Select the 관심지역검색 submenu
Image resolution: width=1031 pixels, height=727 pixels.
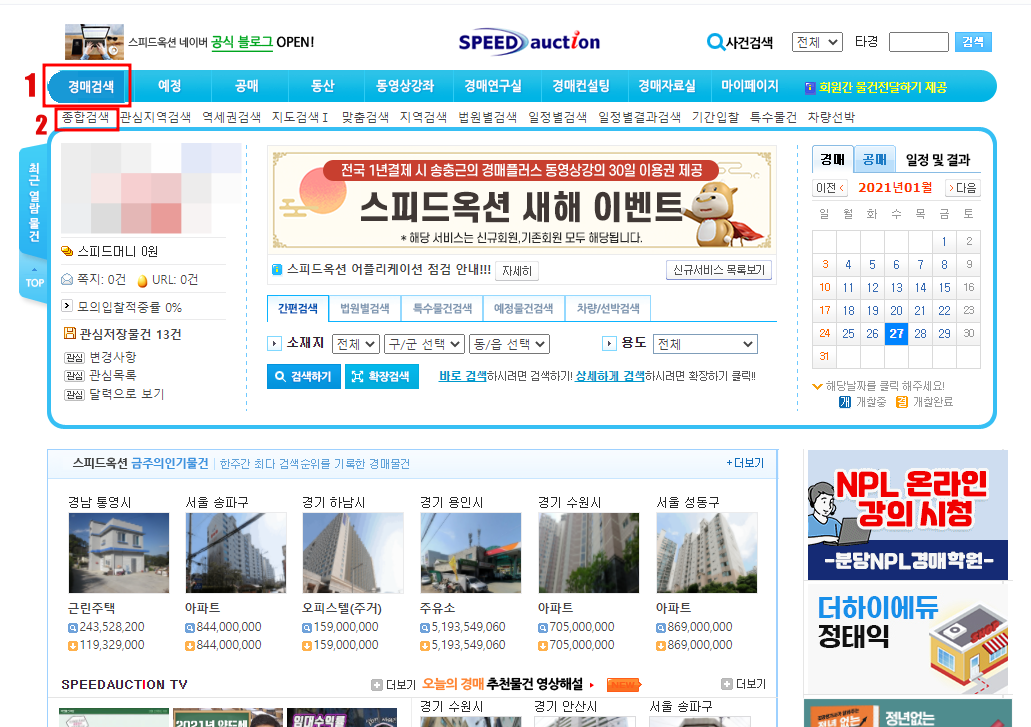[156, 117]
